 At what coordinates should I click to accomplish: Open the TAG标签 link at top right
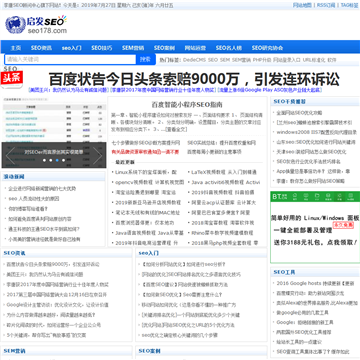350,5
